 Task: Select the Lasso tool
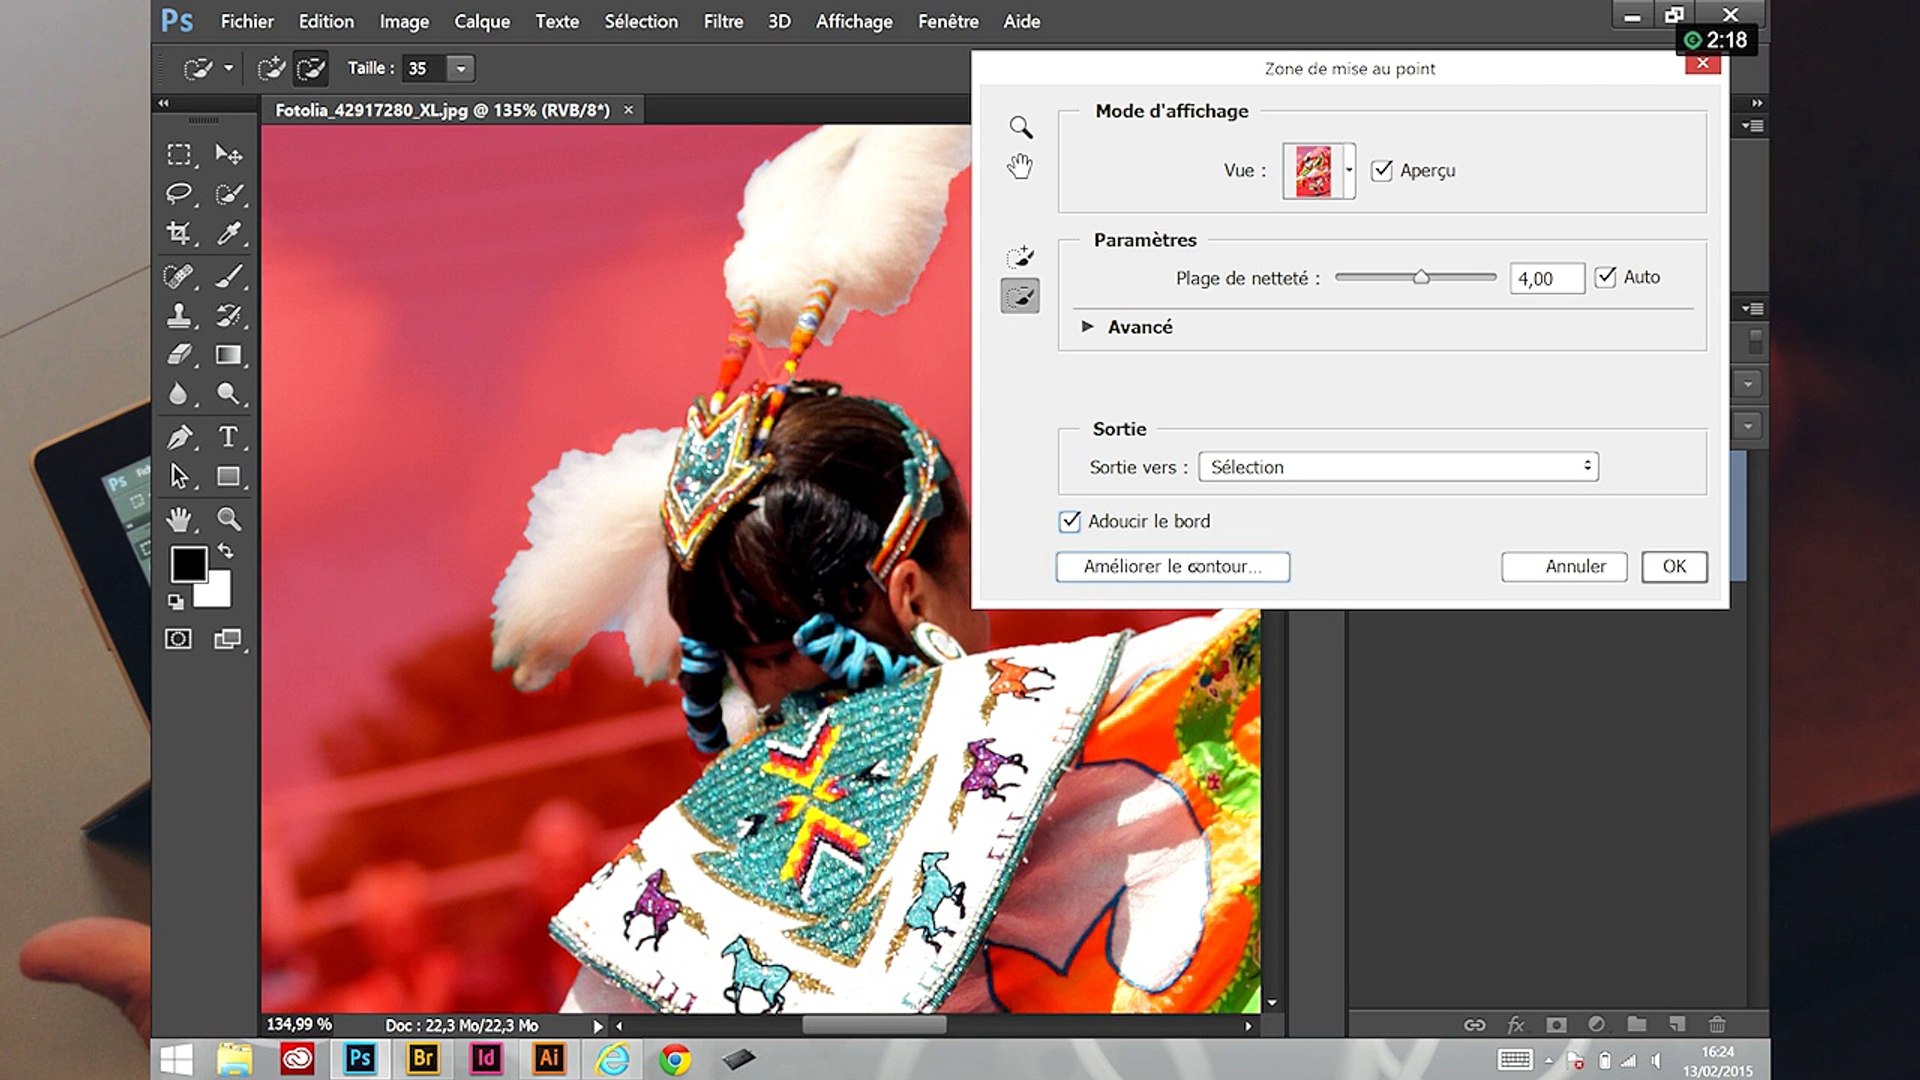tap(179, 193)
